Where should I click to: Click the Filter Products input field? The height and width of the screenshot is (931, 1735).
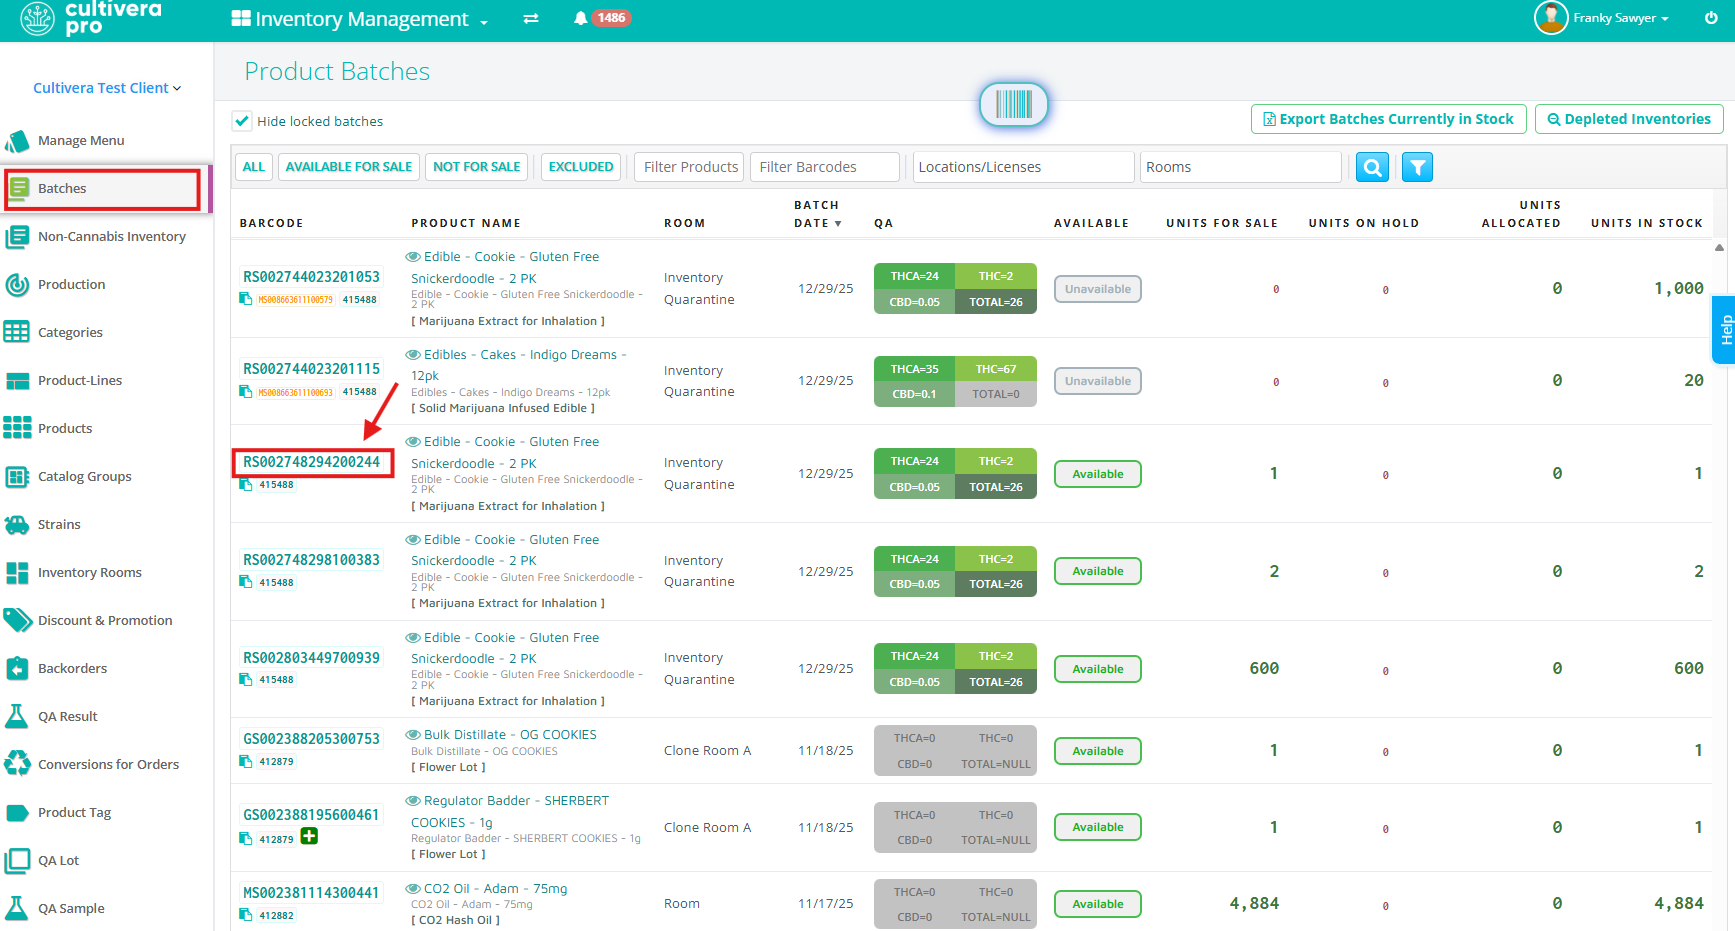pyautogui.click(x=690, y=167)
